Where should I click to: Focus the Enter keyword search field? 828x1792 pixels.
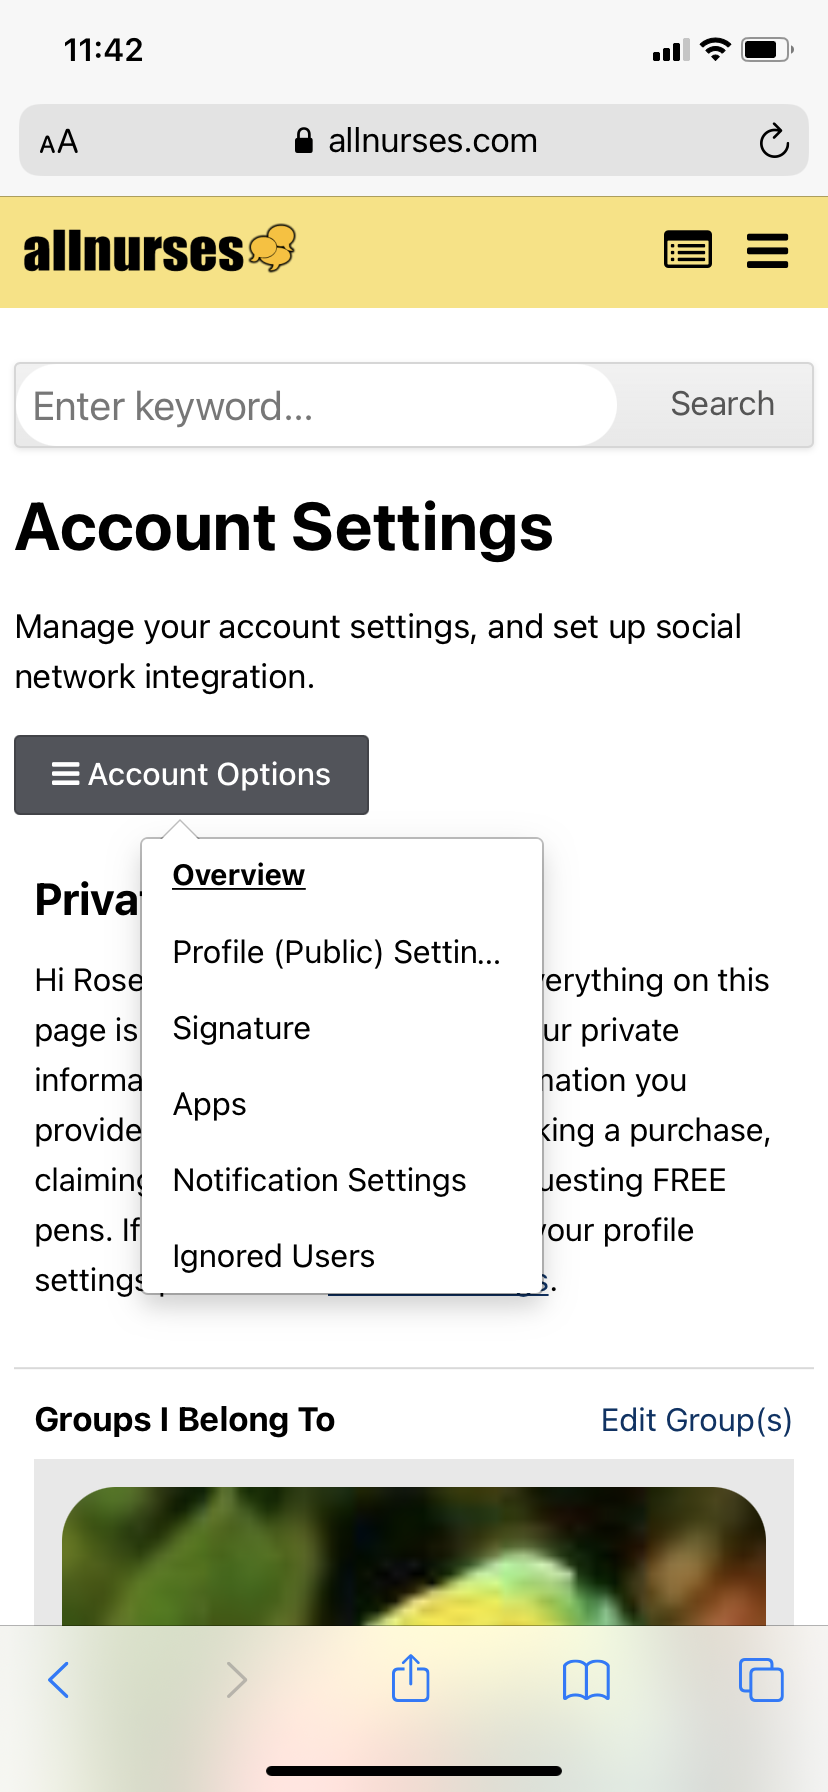pyautogui.click(x=316, y=406)
